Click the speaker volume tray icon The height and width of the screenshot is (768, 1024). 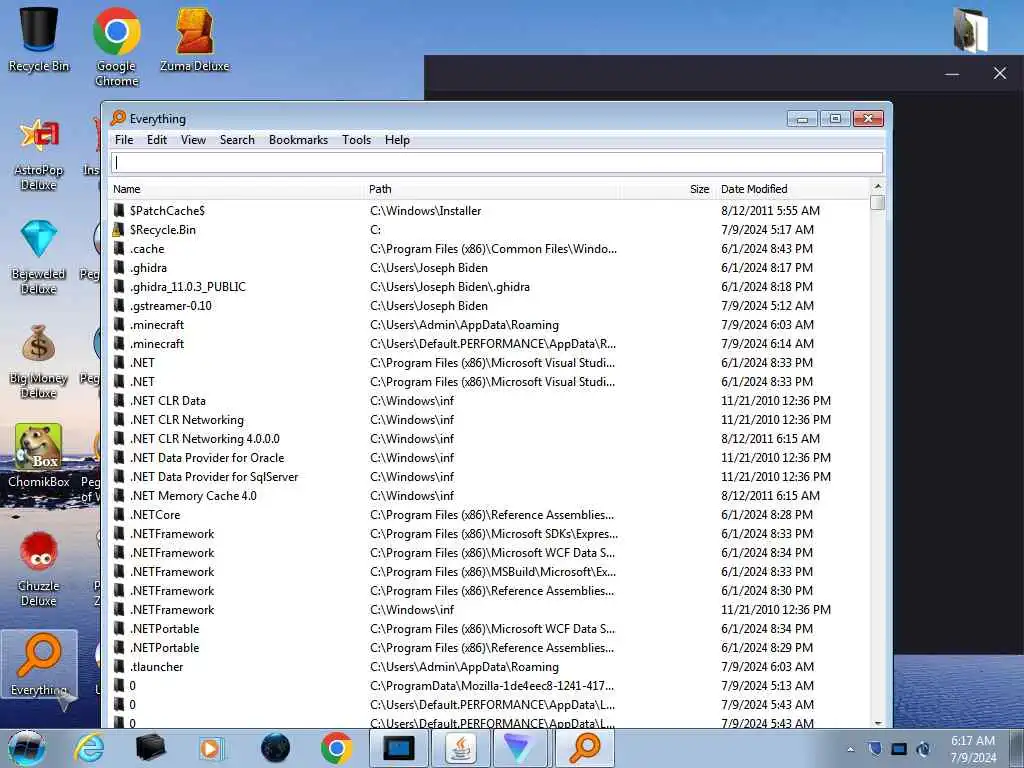[x=923, y=749]
